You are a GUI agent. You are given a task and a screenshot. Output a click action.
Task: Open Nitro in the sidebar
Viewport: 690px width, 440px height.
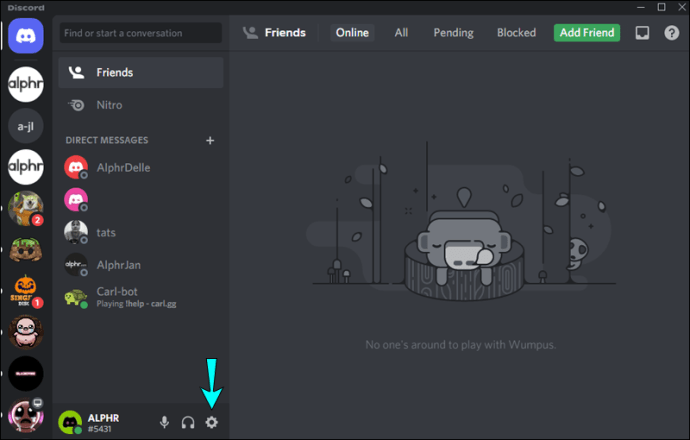pyautogui.click(x=141, y=105)
